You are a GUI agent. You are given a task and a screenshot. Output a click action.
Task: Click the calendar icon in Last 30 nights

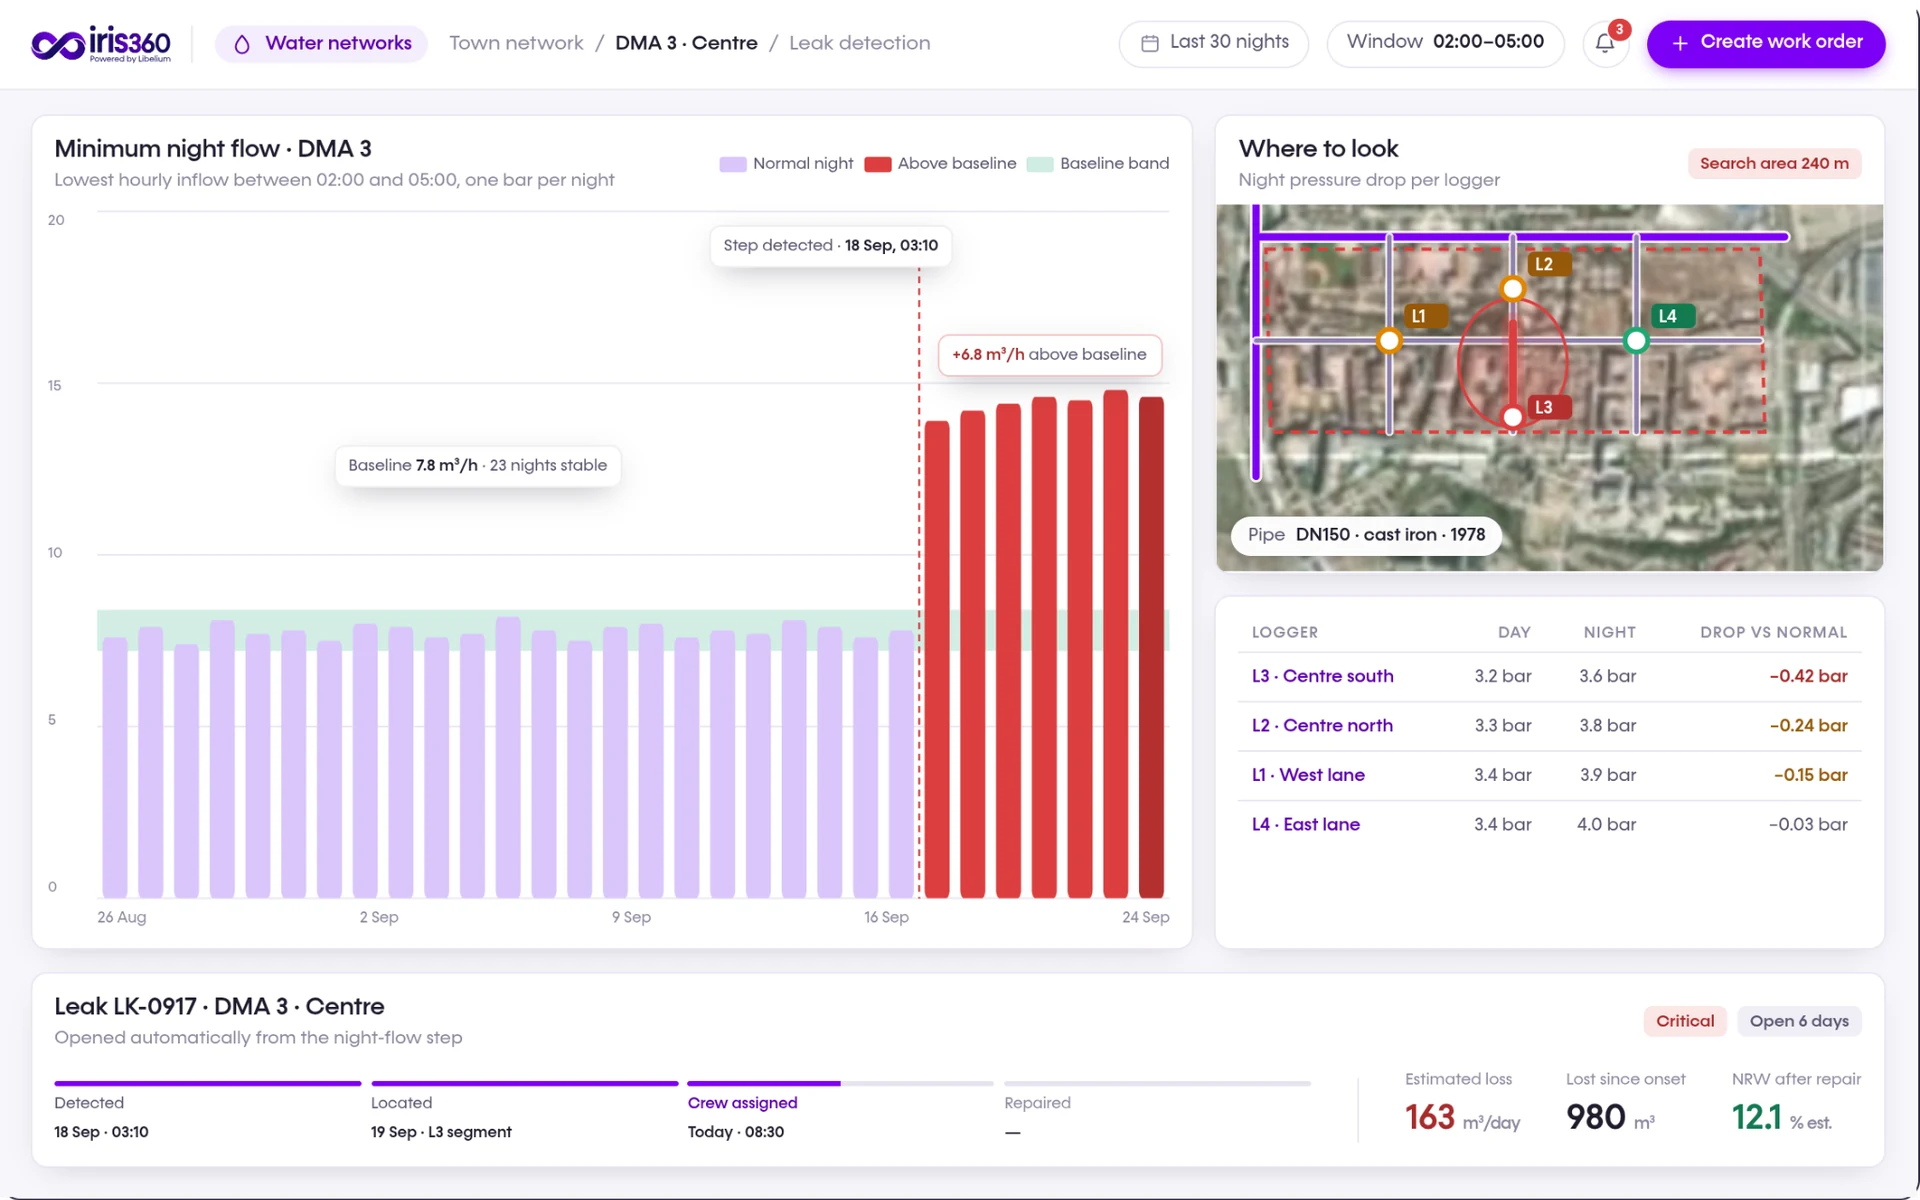click(1150, 43)
